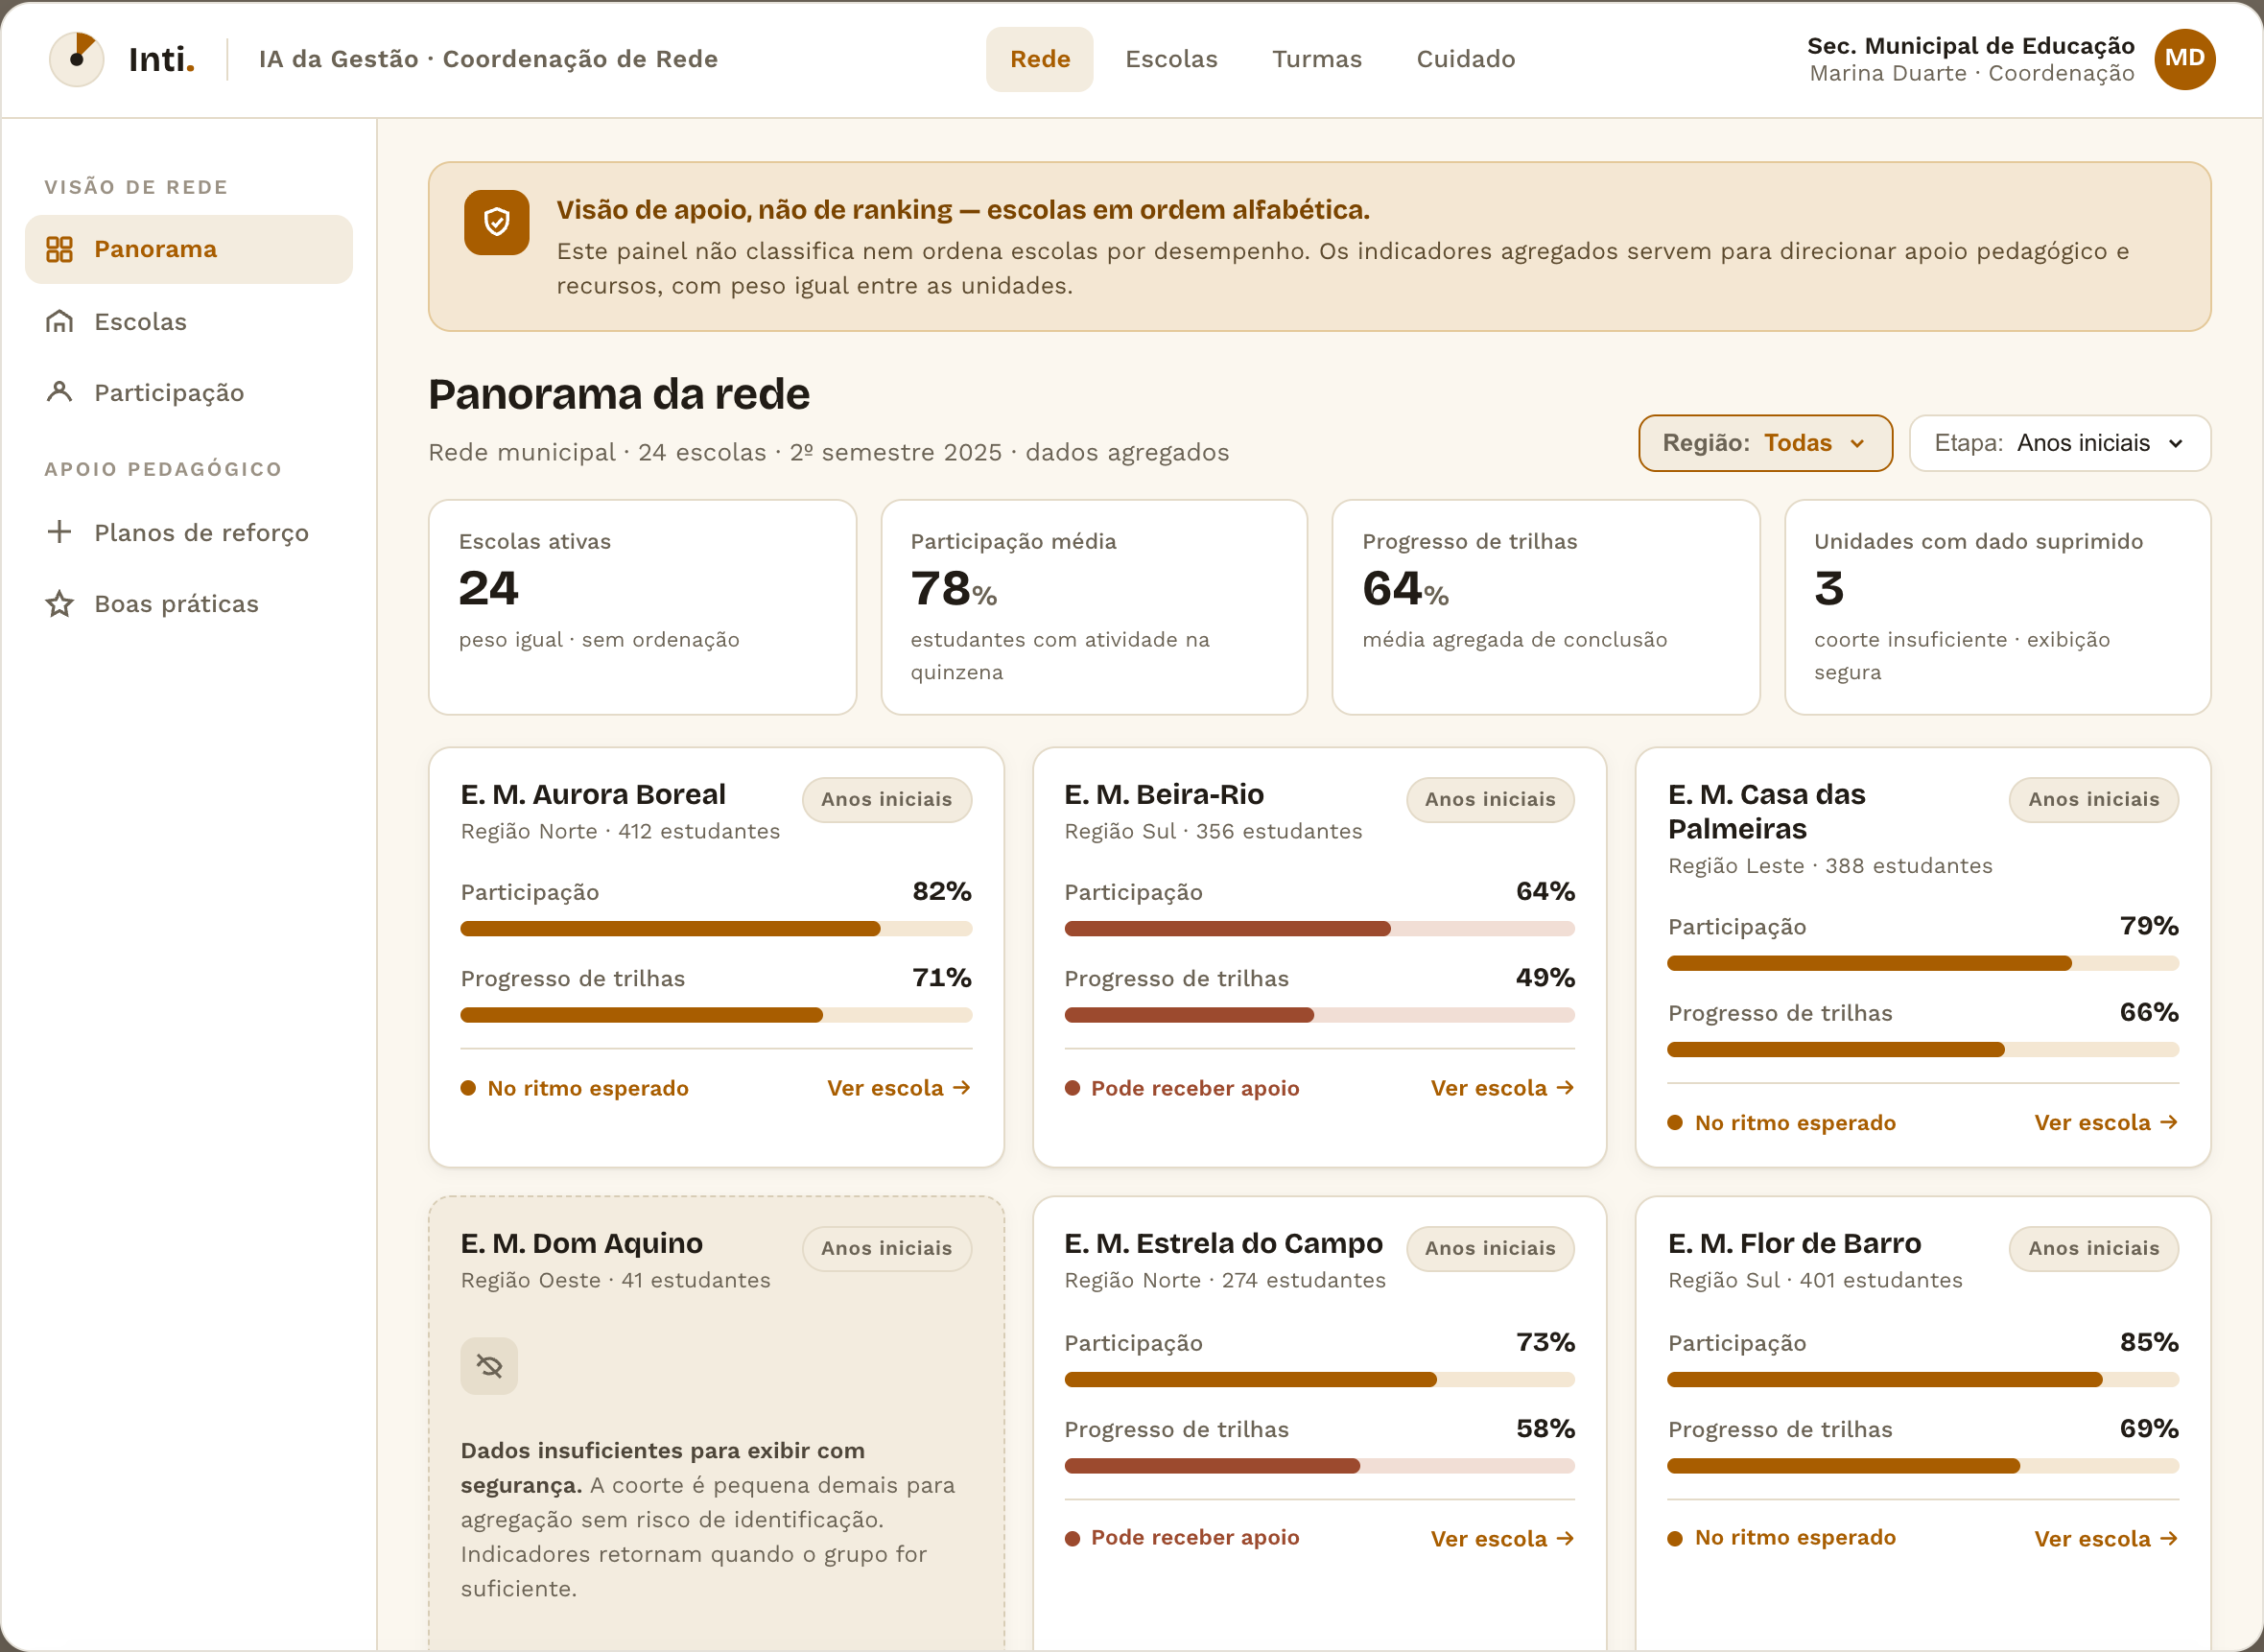This screenshot has width=2264, height=1652.
Task: Open Ver escola for E. M. Beira-Rio
Action: click(1502, 1088)
